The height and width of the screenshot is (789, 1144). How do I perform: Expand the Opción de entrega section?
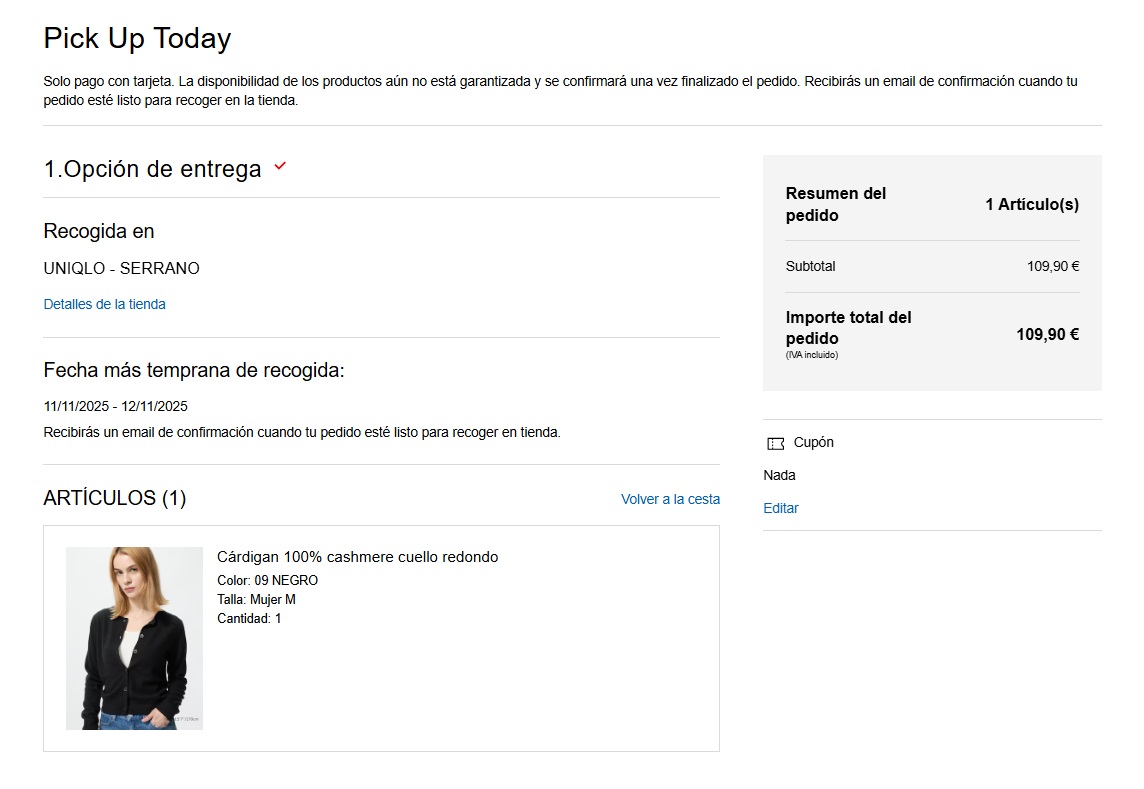coord(153,168)
